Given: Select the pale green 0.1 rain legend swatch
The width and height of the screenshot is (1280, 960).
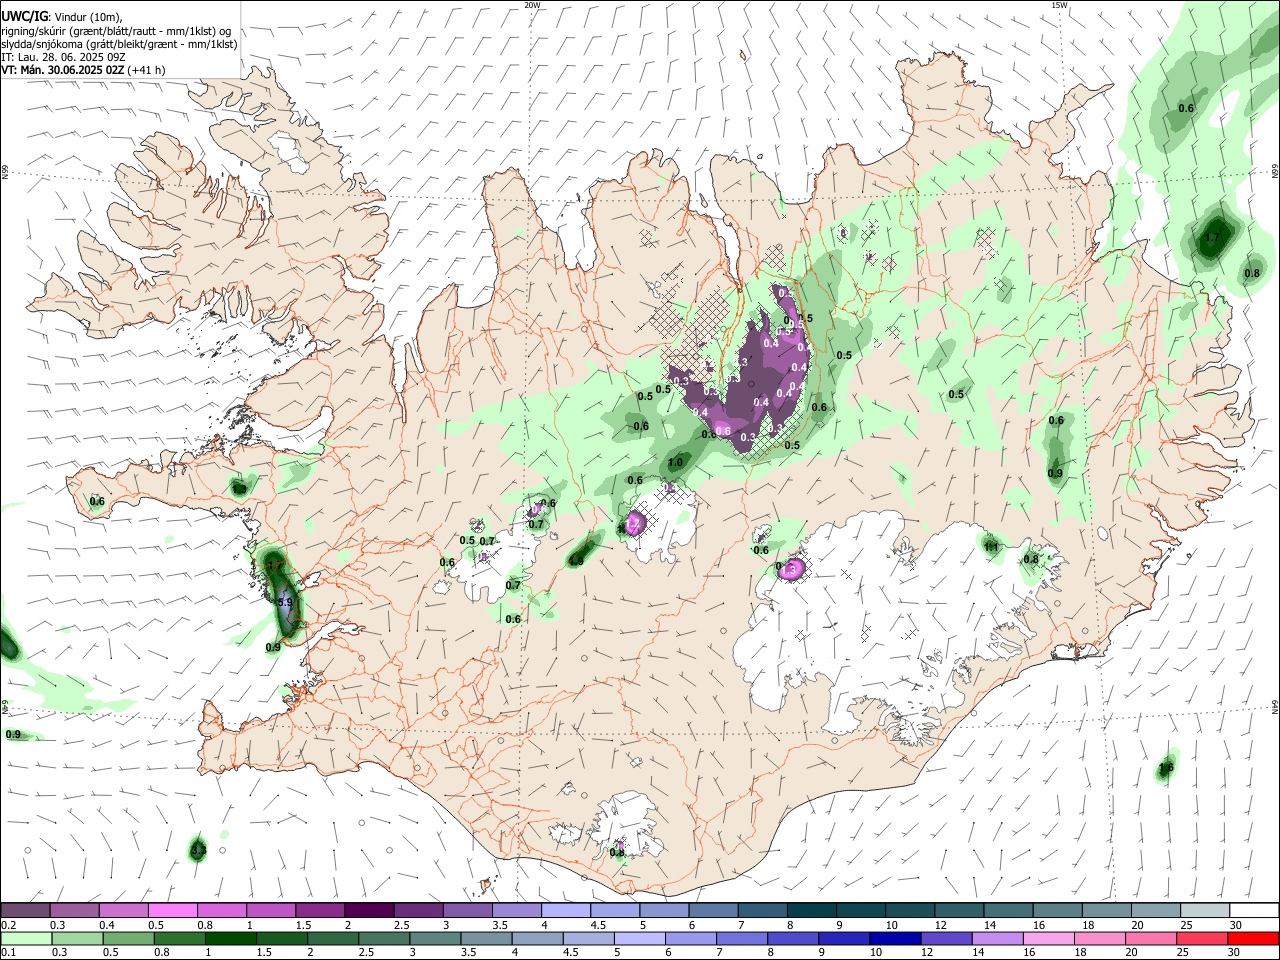Looking at the screenshot, I should click(25, 938).
